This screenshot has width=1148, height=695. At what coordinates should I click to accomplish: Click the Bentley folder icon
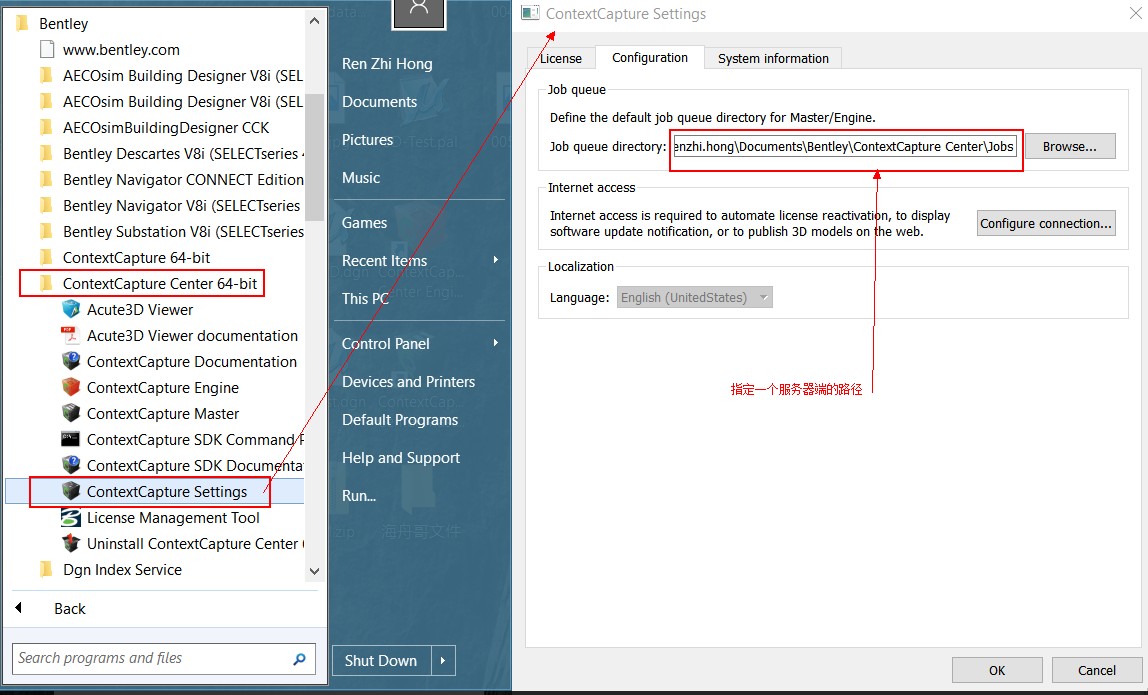23,23
